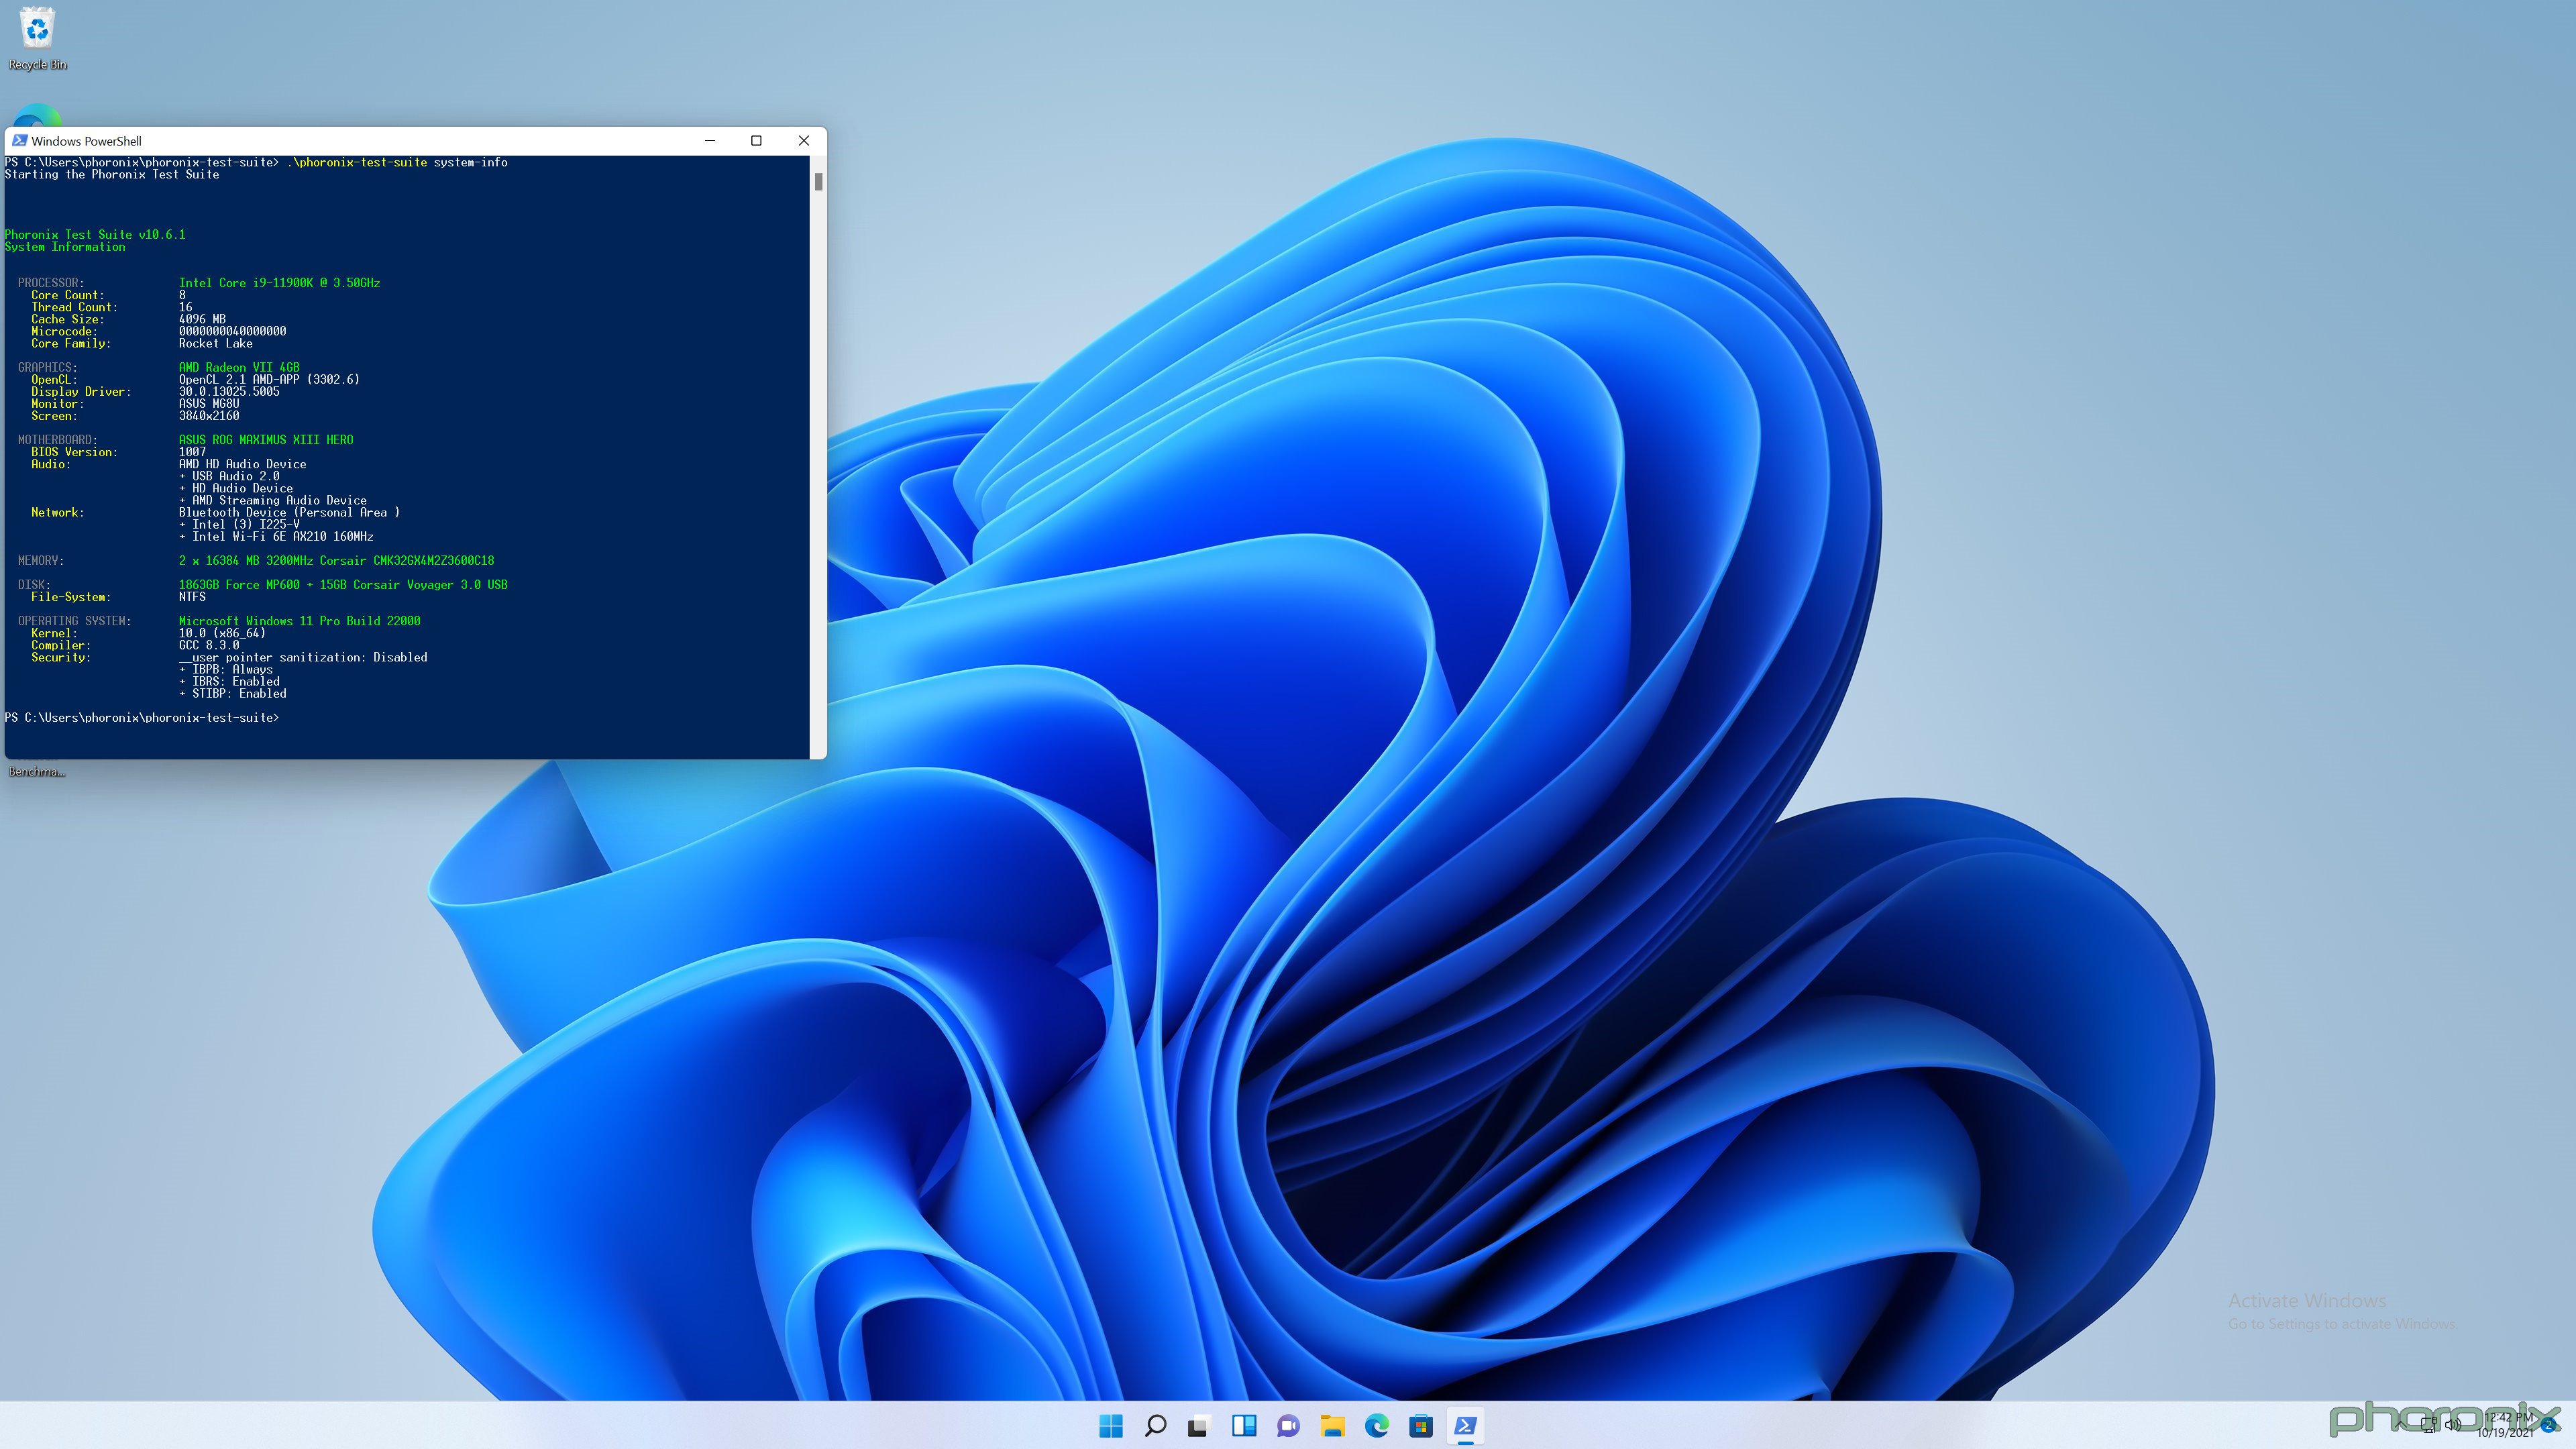Click the '3840x2160' screen value
This screenshot has height=1449, width=2576.
(209, 416)
